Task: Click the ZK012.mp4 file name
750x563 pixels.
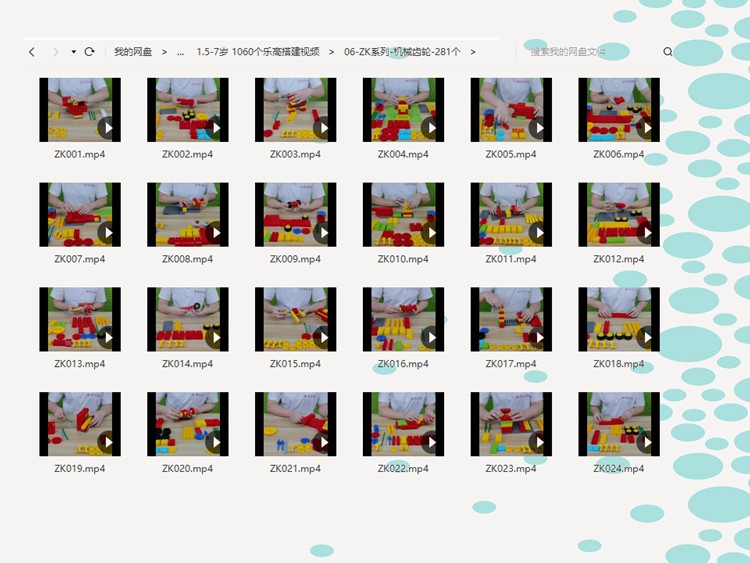Action: (x=619, y=259)
